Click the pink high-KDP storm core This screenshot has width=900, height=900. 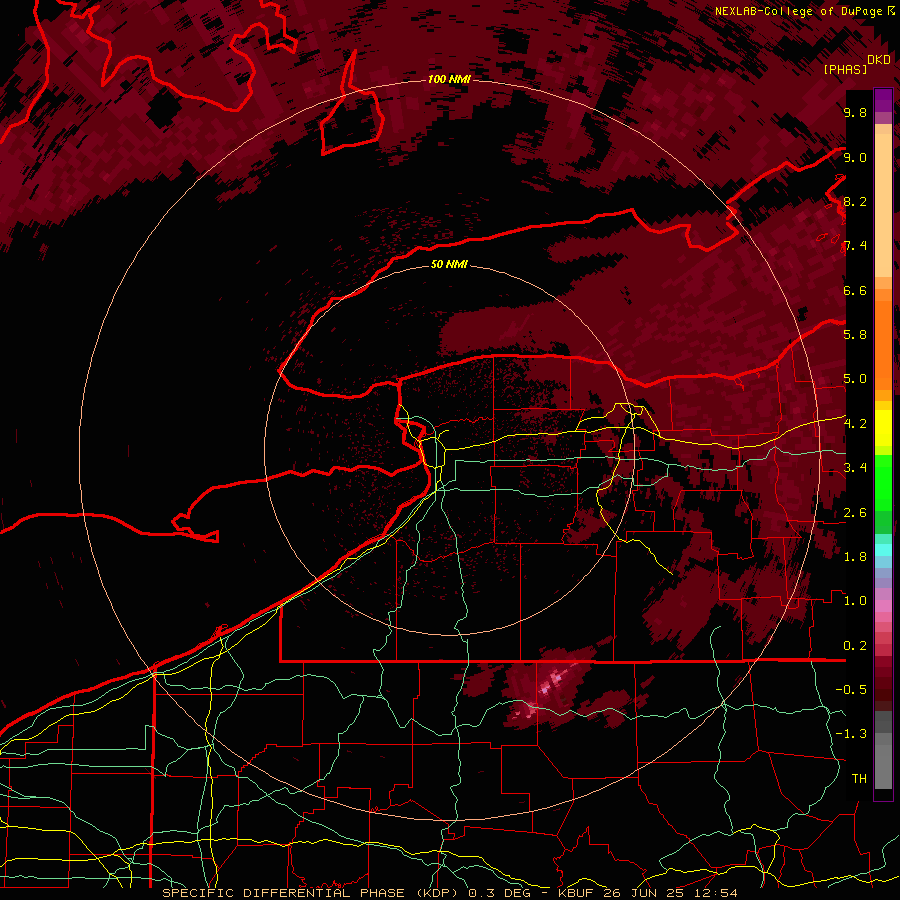click(552, 683)
